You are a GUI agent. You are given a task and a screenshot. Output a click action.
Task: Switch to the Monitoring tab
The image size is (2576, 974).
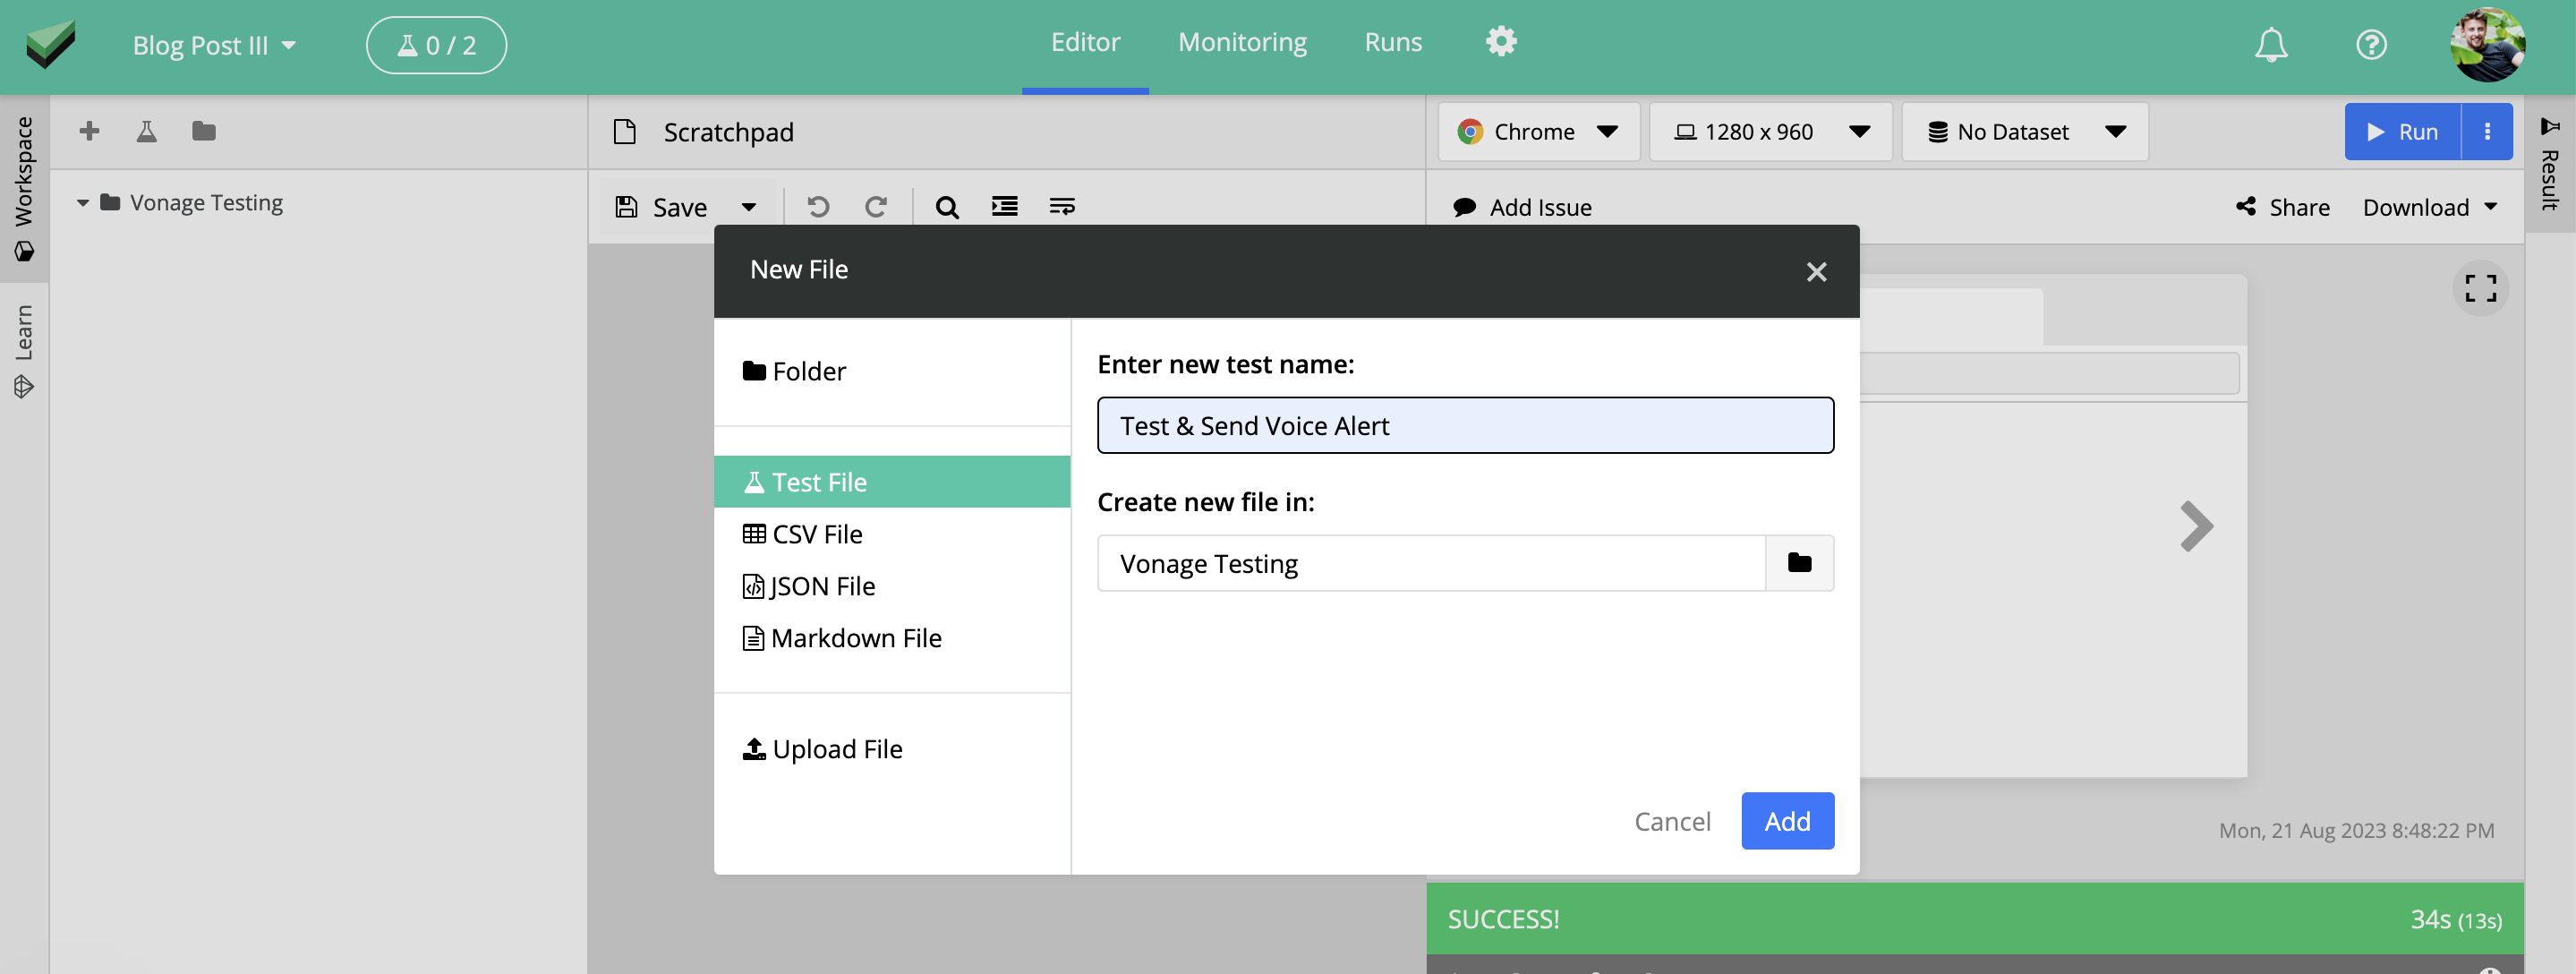[x=1242, y=42]
